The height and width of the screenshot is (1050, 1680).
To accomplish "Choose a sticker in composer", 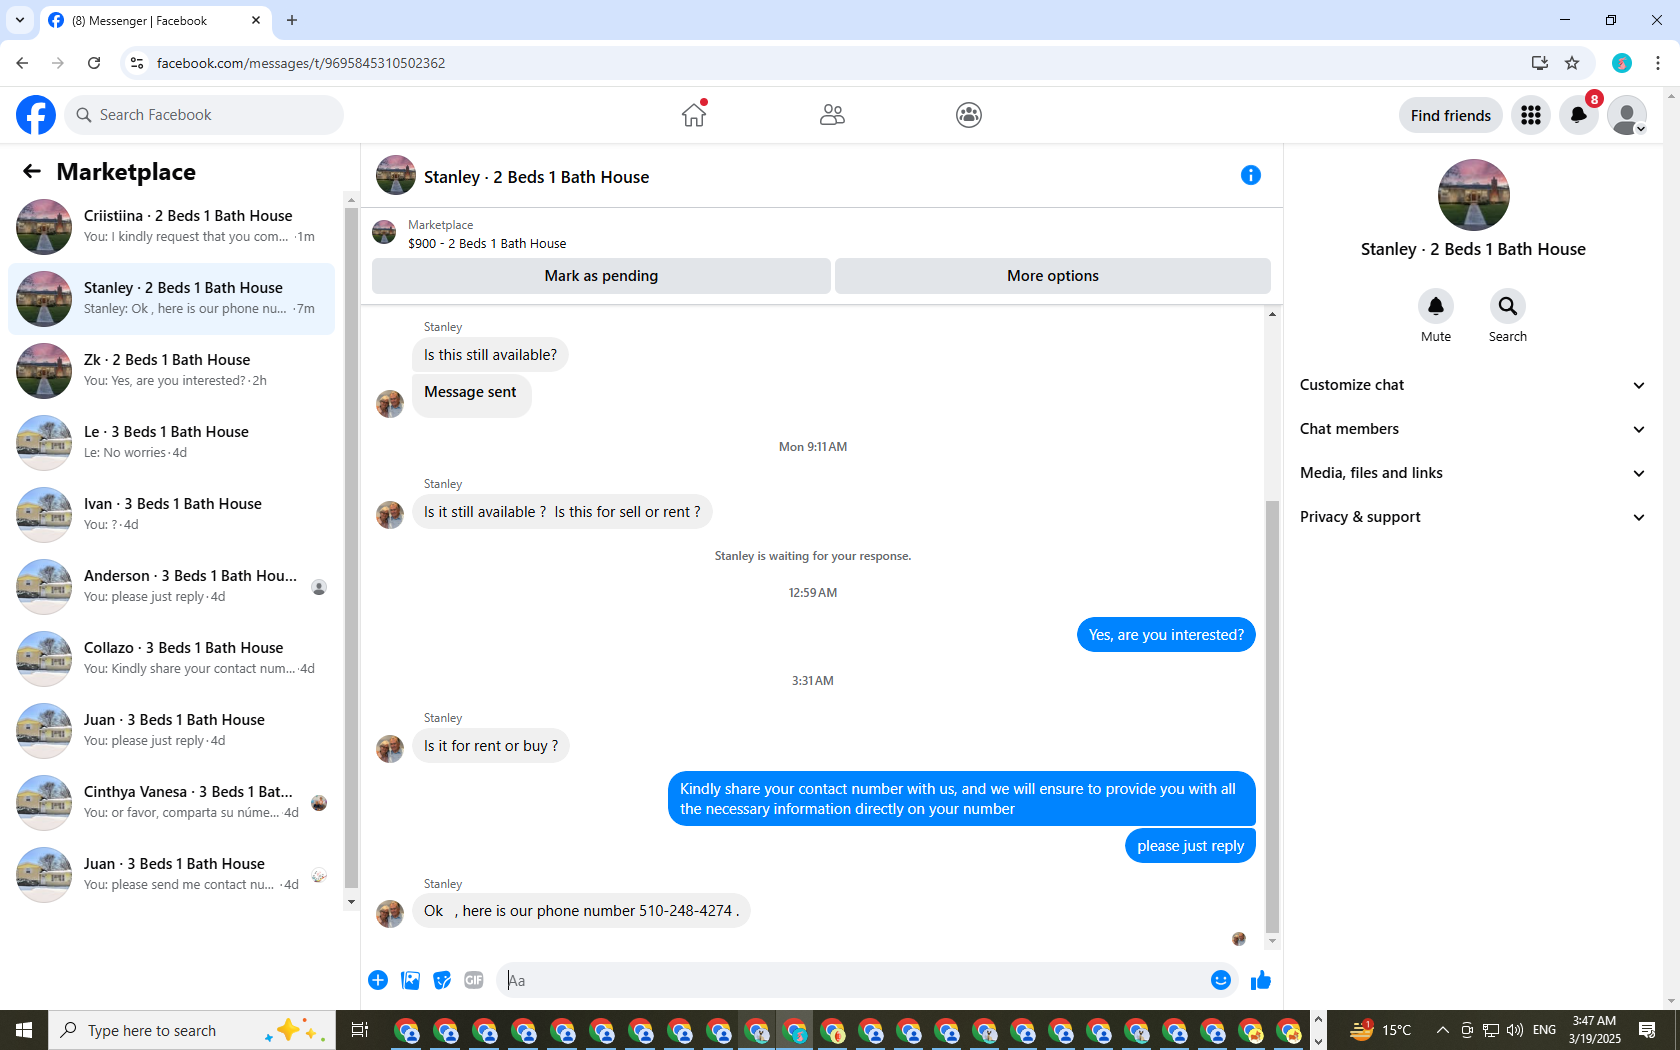I will tap(442, 980).
